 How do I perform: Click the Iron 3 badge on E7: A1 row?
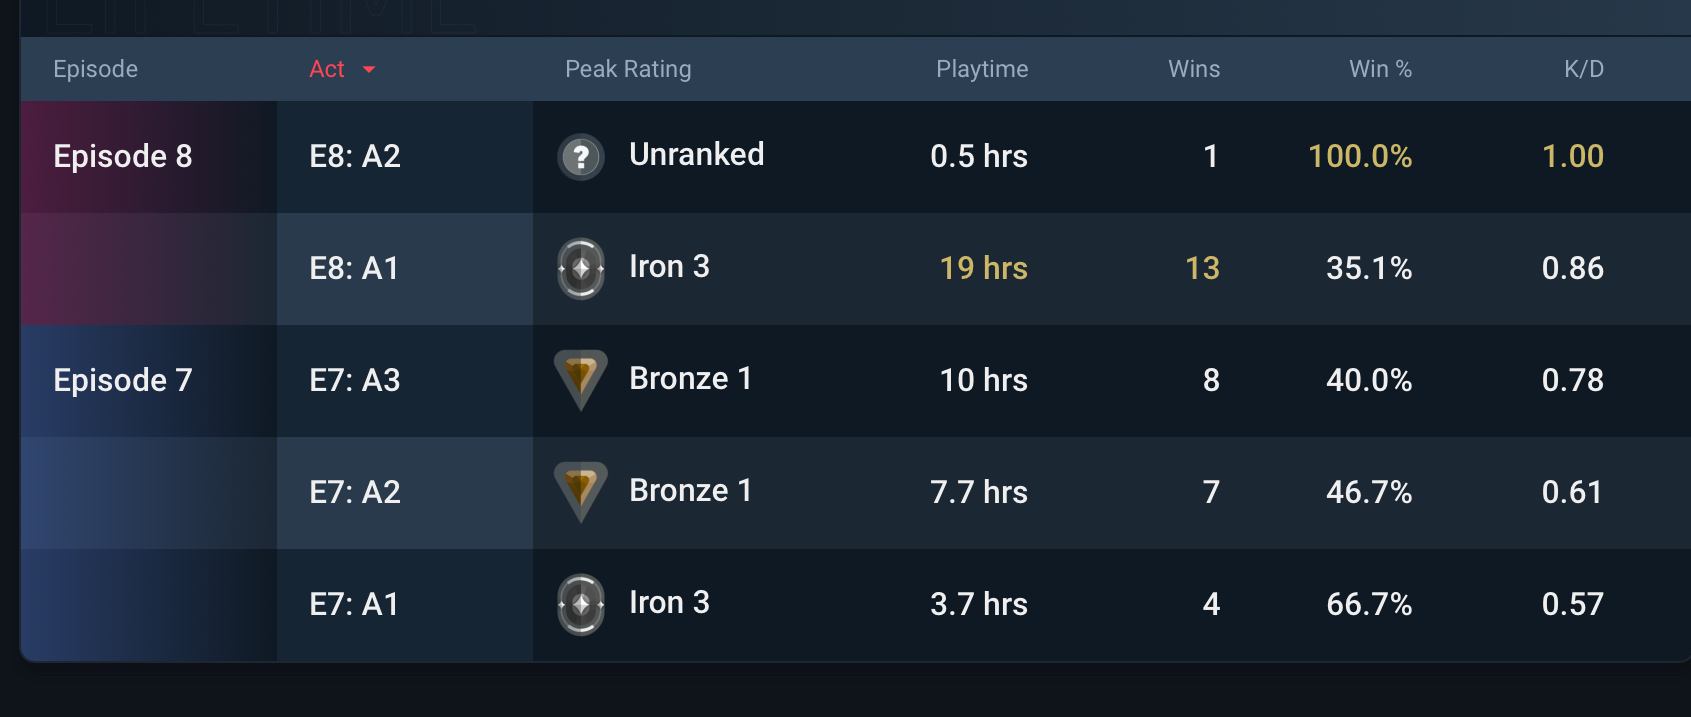(x=581, y=603)
